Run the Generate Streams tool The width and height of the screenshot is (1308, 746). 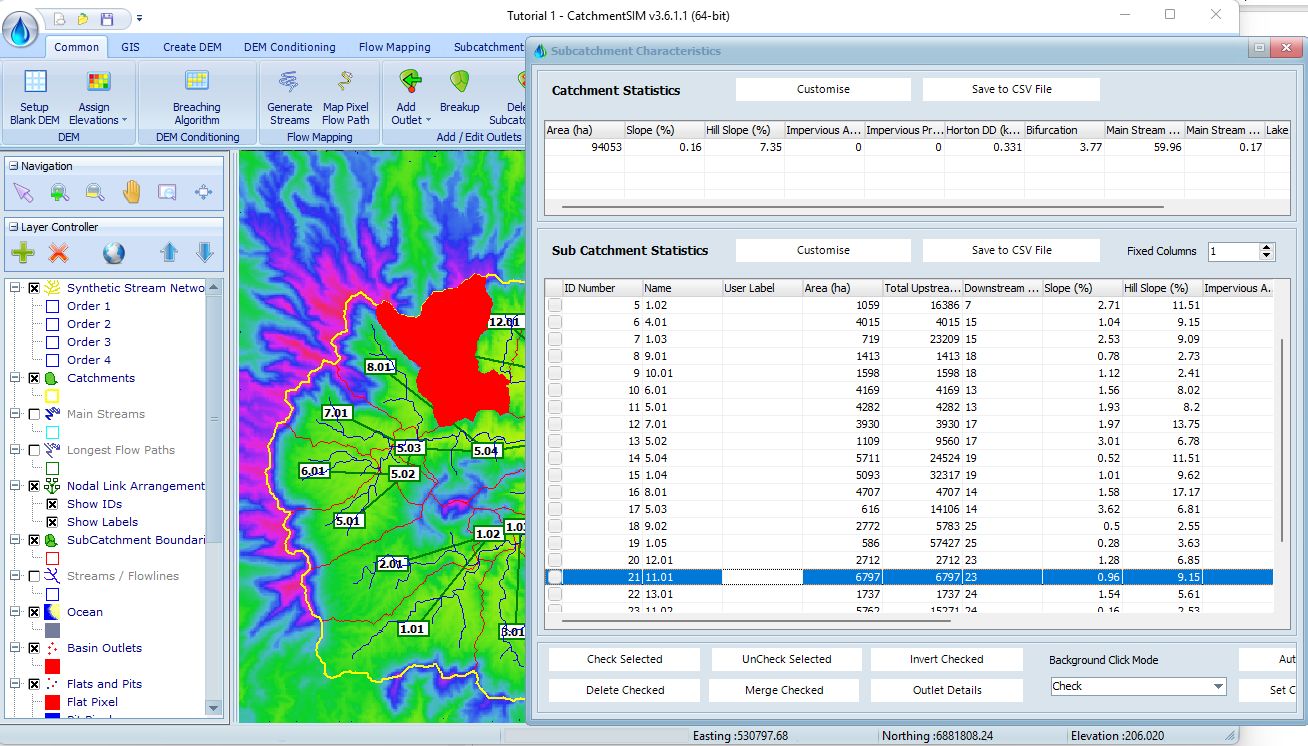[289, 82]
